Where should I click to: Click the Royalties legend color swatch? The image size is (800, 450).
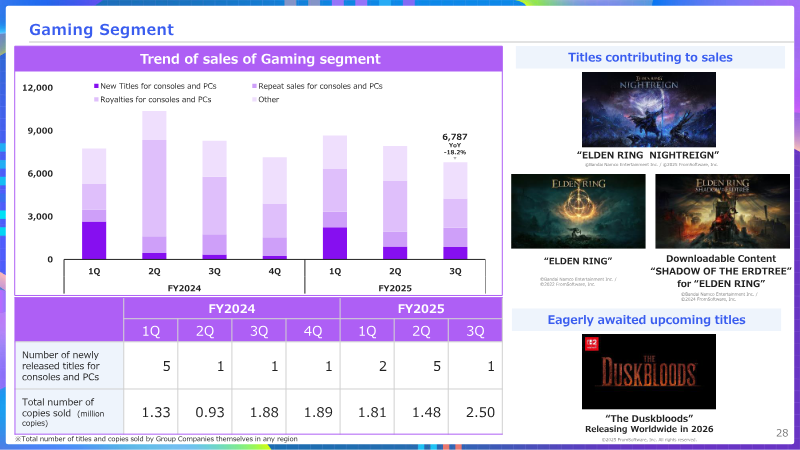click(96, 99)
